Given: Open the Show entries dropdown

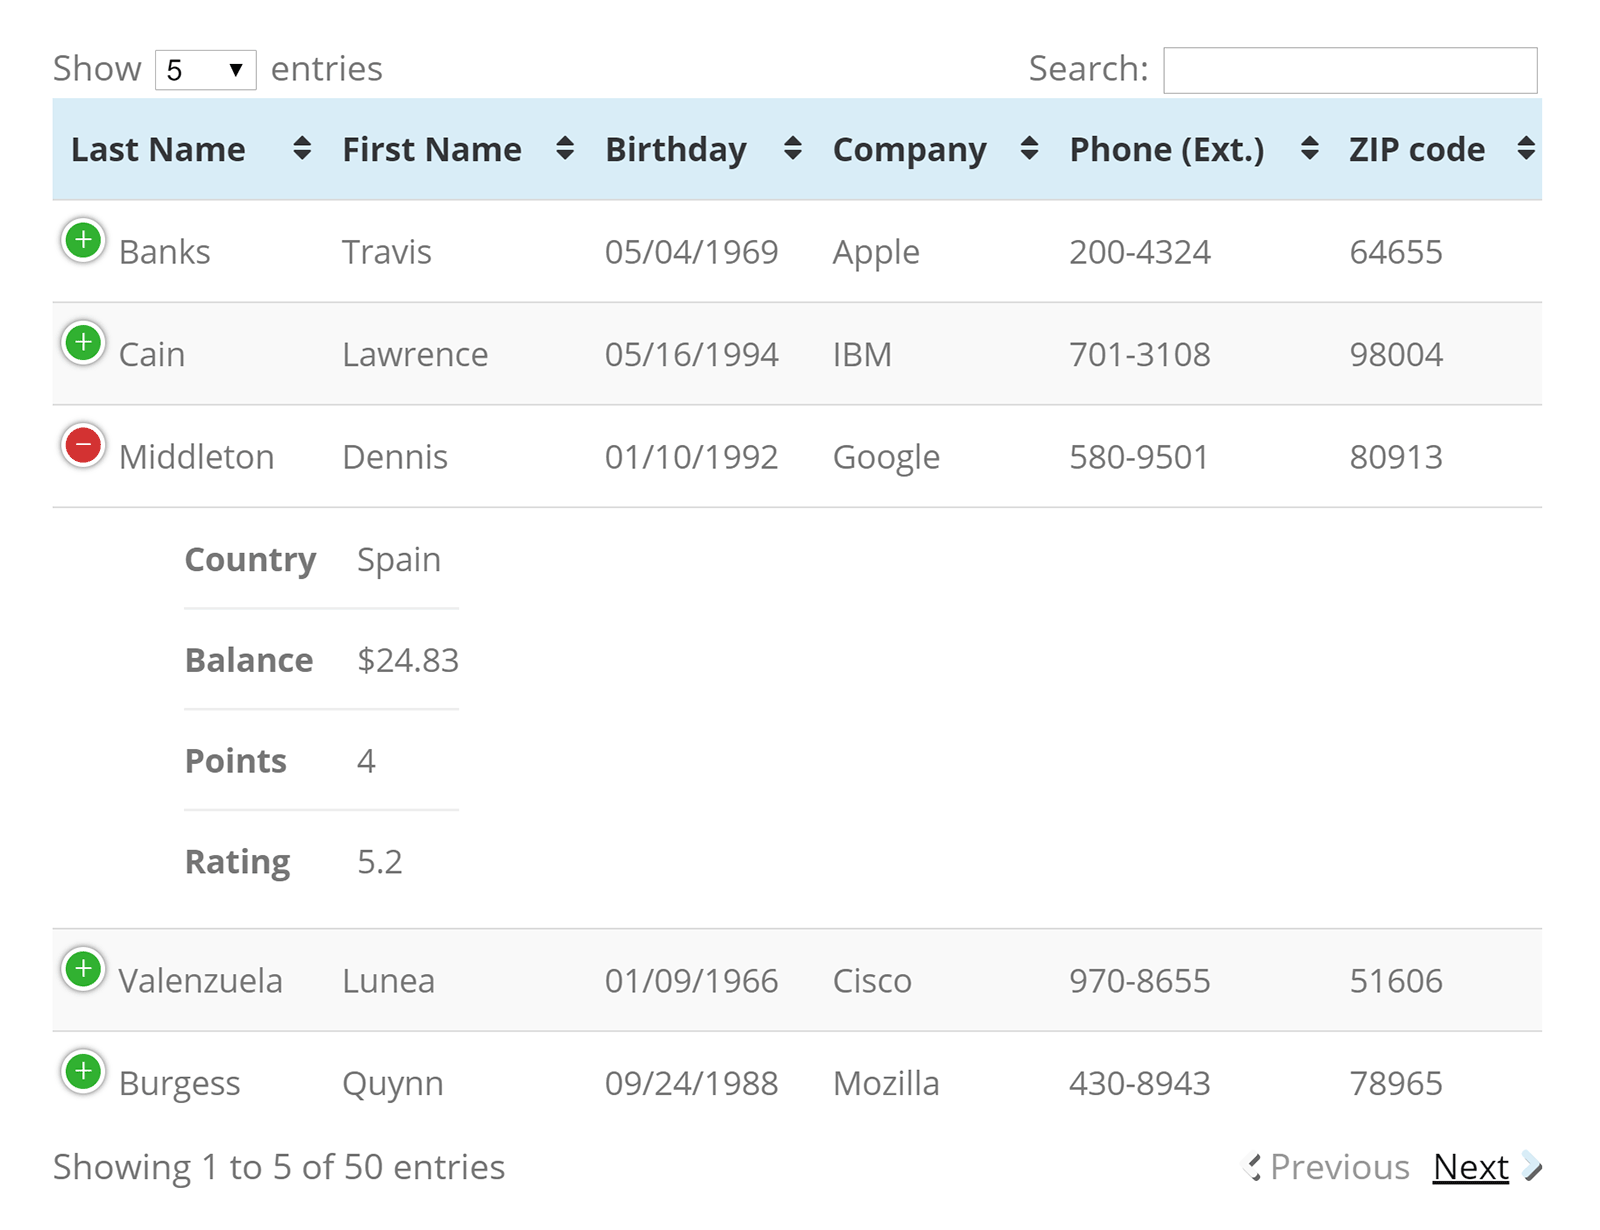Looking at the screenshot, I should tap(205, 69).
